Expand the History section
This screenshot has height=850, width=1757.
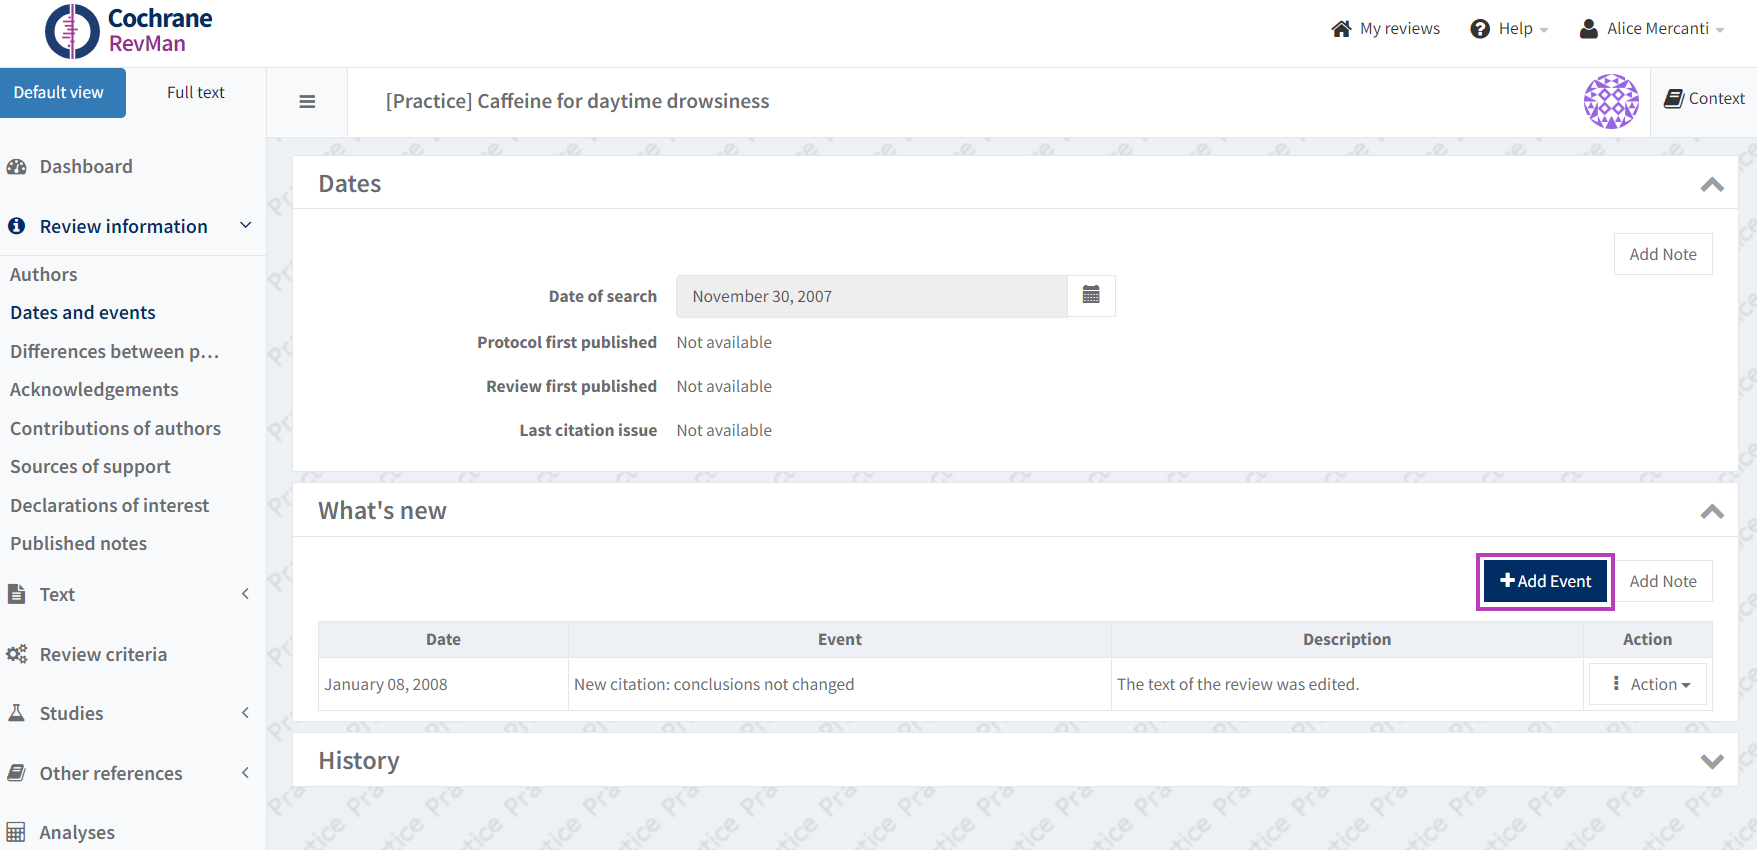1711,761
